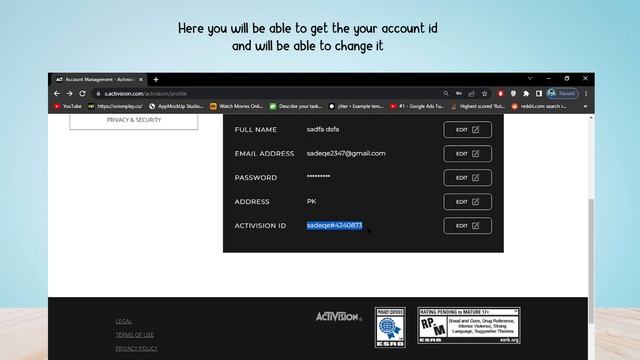This screenshot has width=640, height=360.
Task: Open the Terms of Use footer link
Action: pos(135,335)
